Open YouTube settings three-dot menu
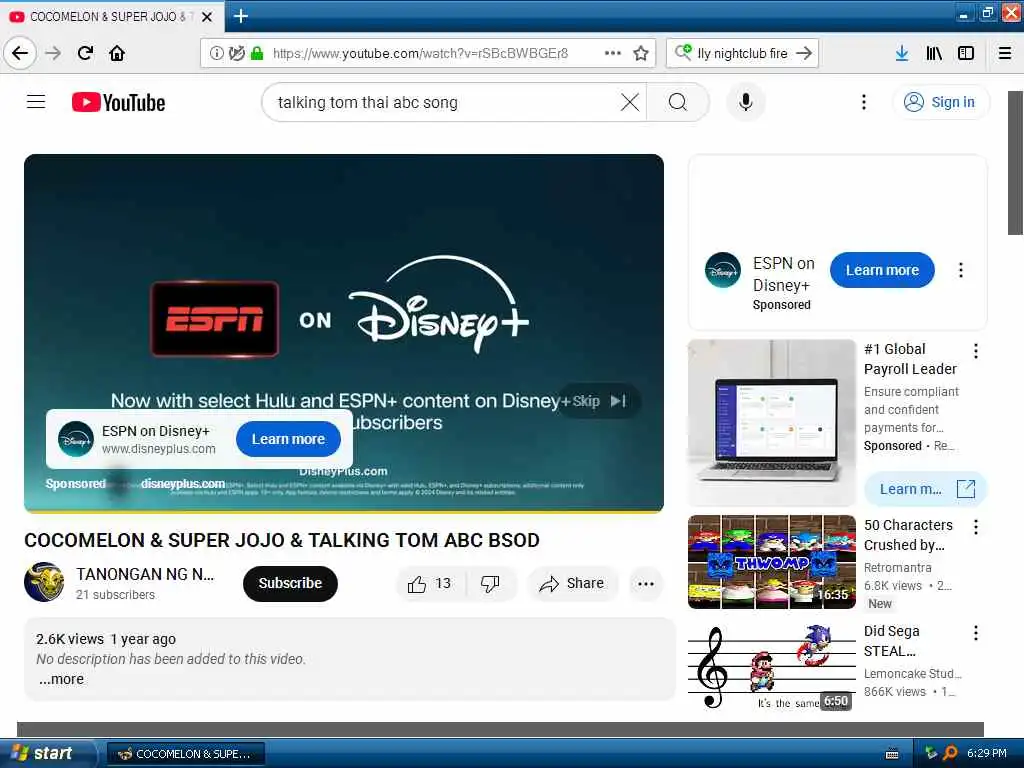This screenshot has width=1024, height=768. 863,102
